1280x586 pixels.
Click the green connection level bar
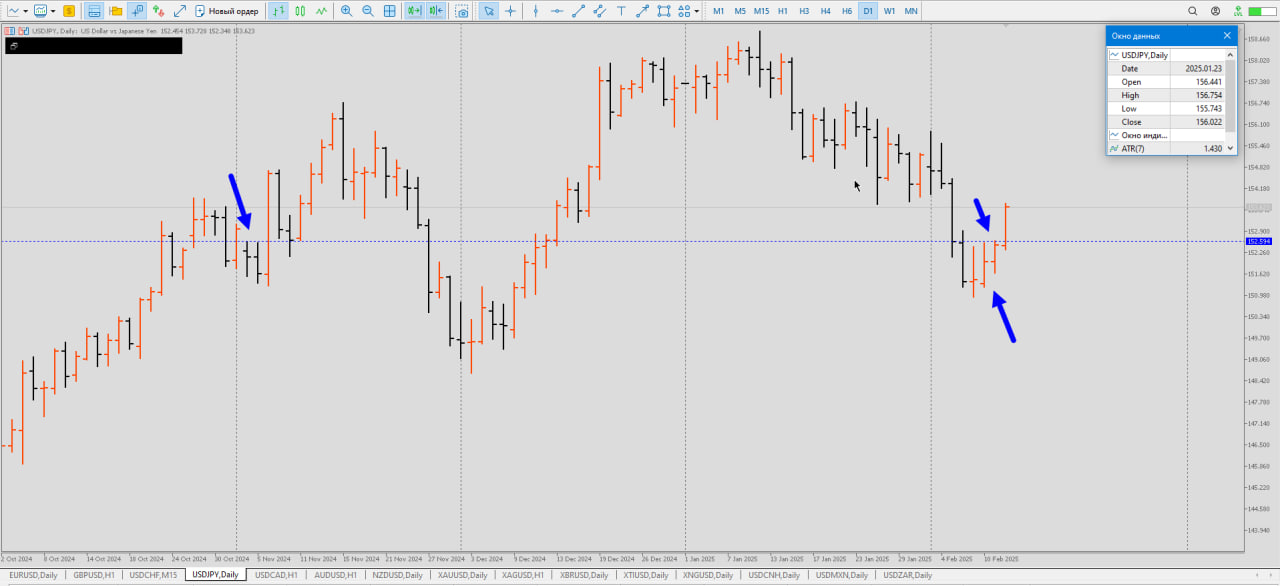[x=1261, y=11]
